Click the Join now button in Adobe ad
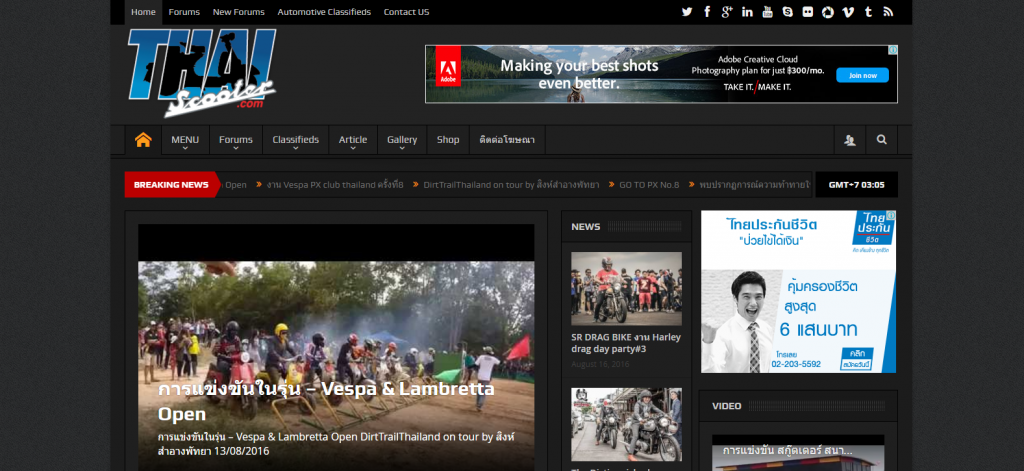 pyautogui.click(x=862, y=75)
